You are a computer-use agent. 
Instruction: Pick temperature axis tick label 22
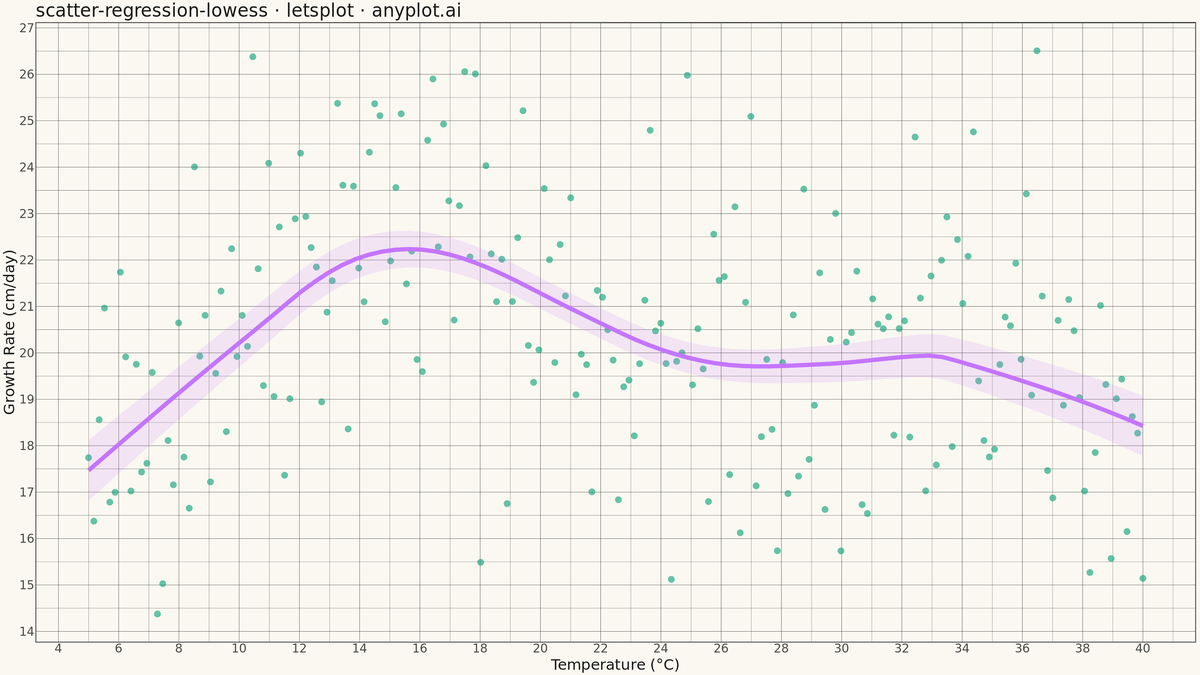(x=600, y=648)
